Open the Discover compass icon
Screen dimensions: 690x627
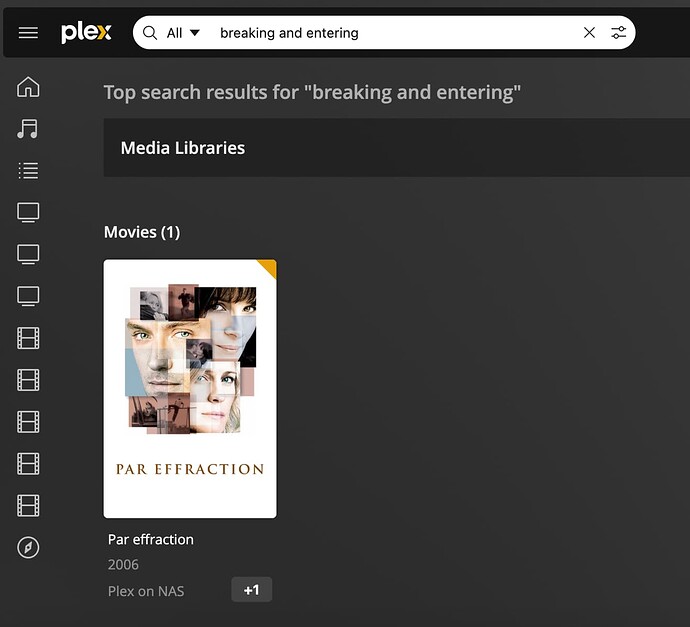click(x=28, y=547)
